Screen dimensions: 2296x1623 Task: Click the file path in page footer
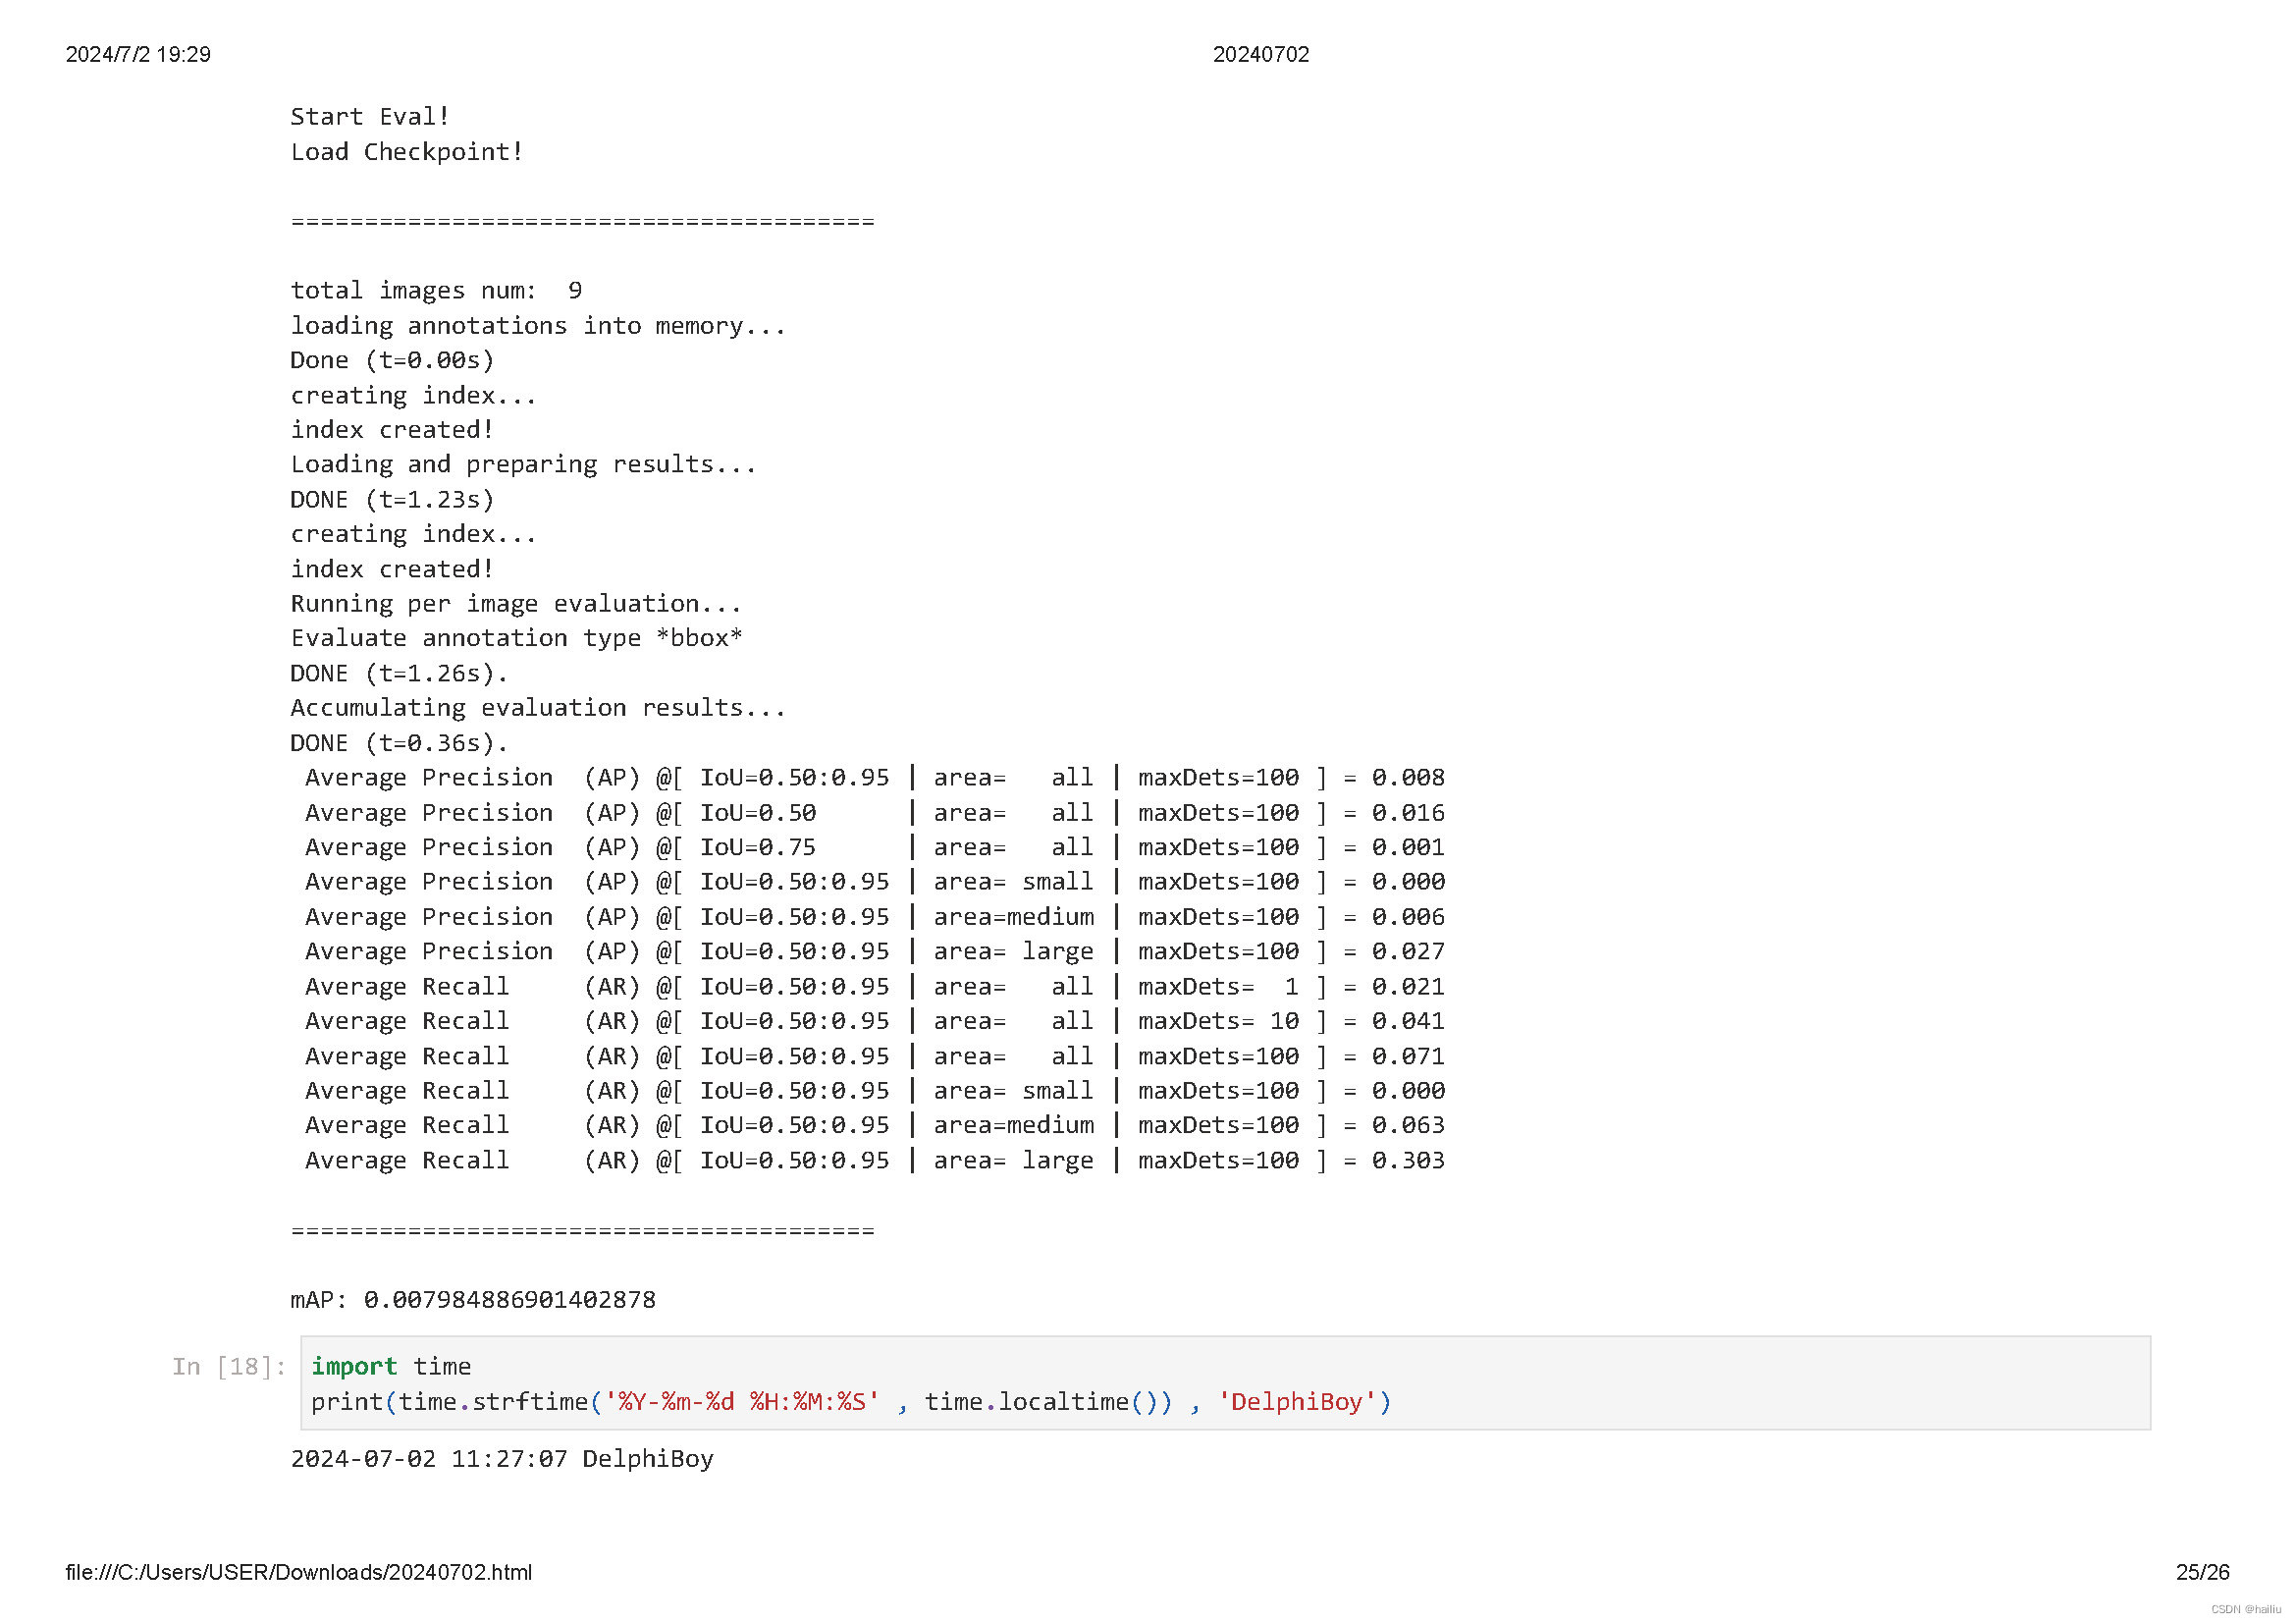(298, 1572)
